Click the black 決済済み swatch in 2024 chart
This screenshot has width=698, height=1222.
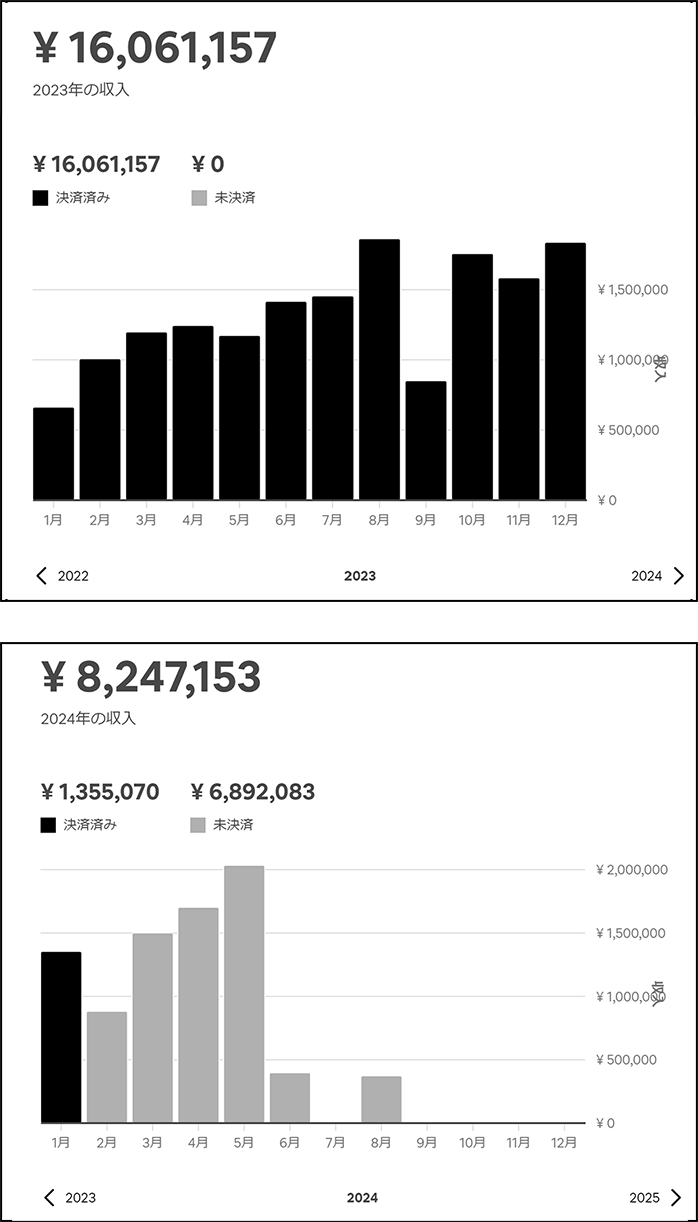tap(48, 825)
